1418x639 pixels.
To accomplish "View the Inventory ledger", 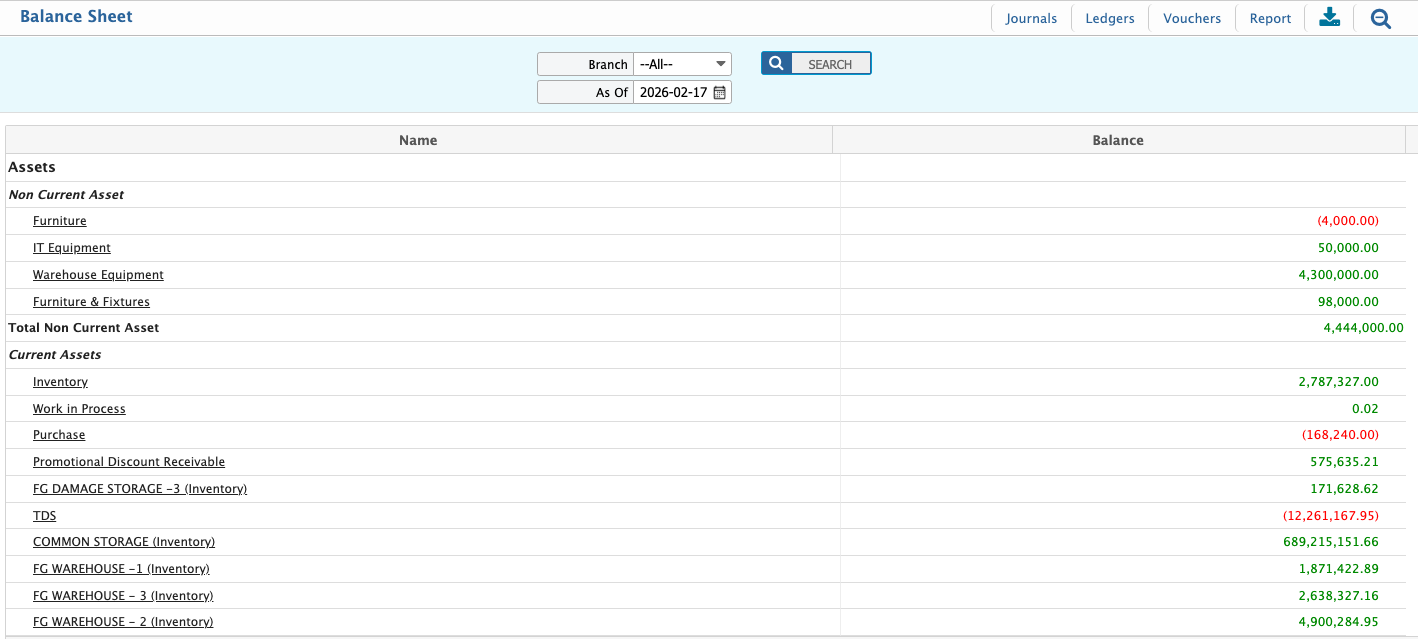I will [x=60, y=381].
